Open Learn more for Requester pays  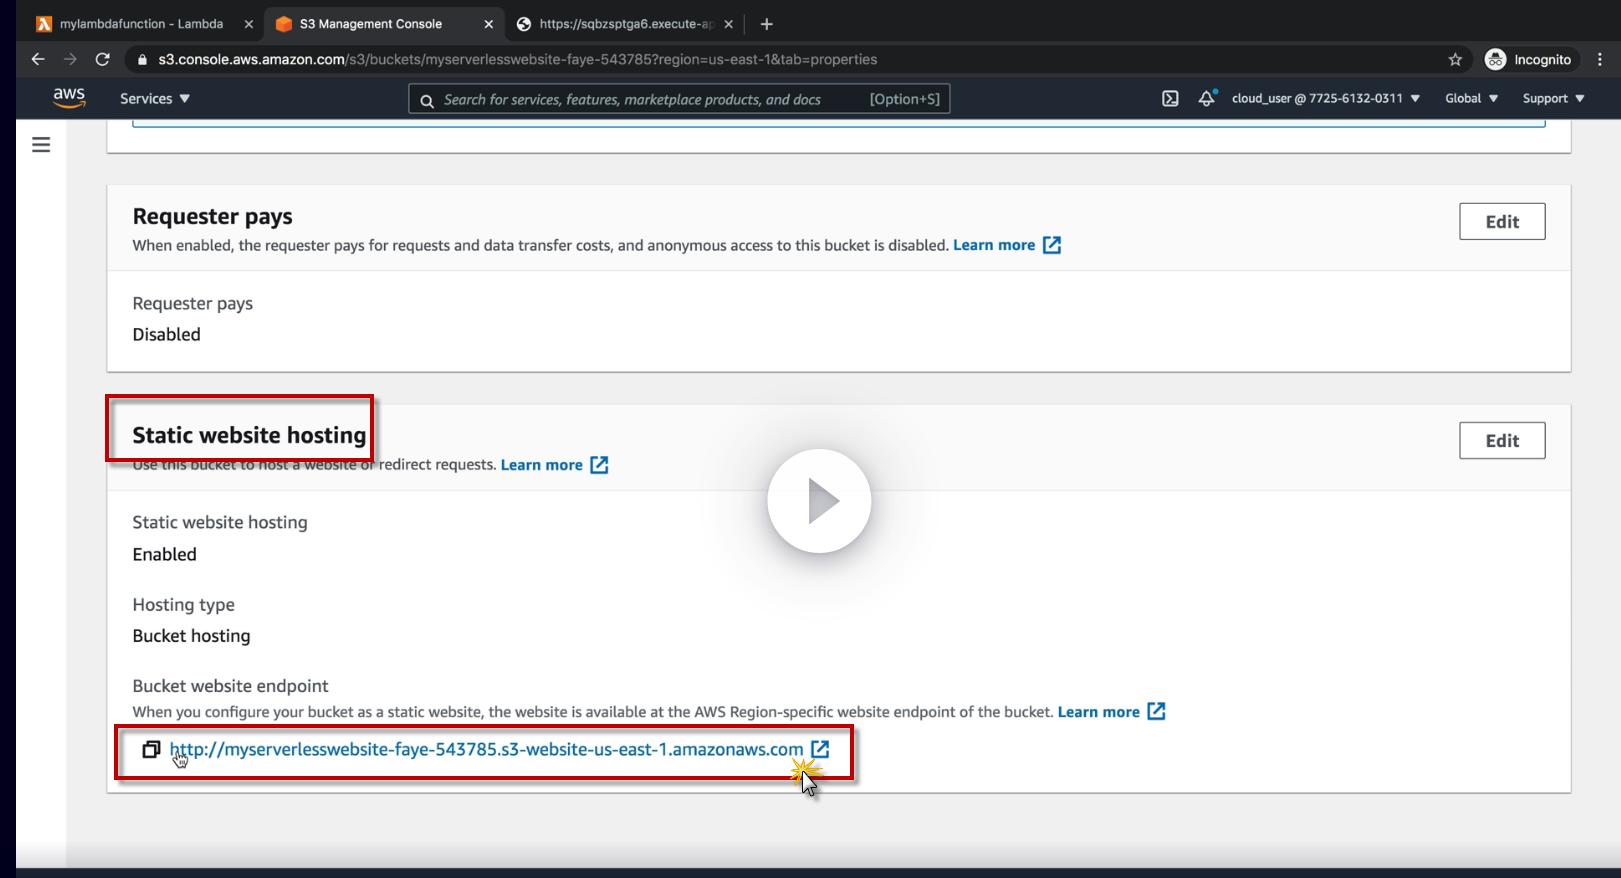(994, 245)
